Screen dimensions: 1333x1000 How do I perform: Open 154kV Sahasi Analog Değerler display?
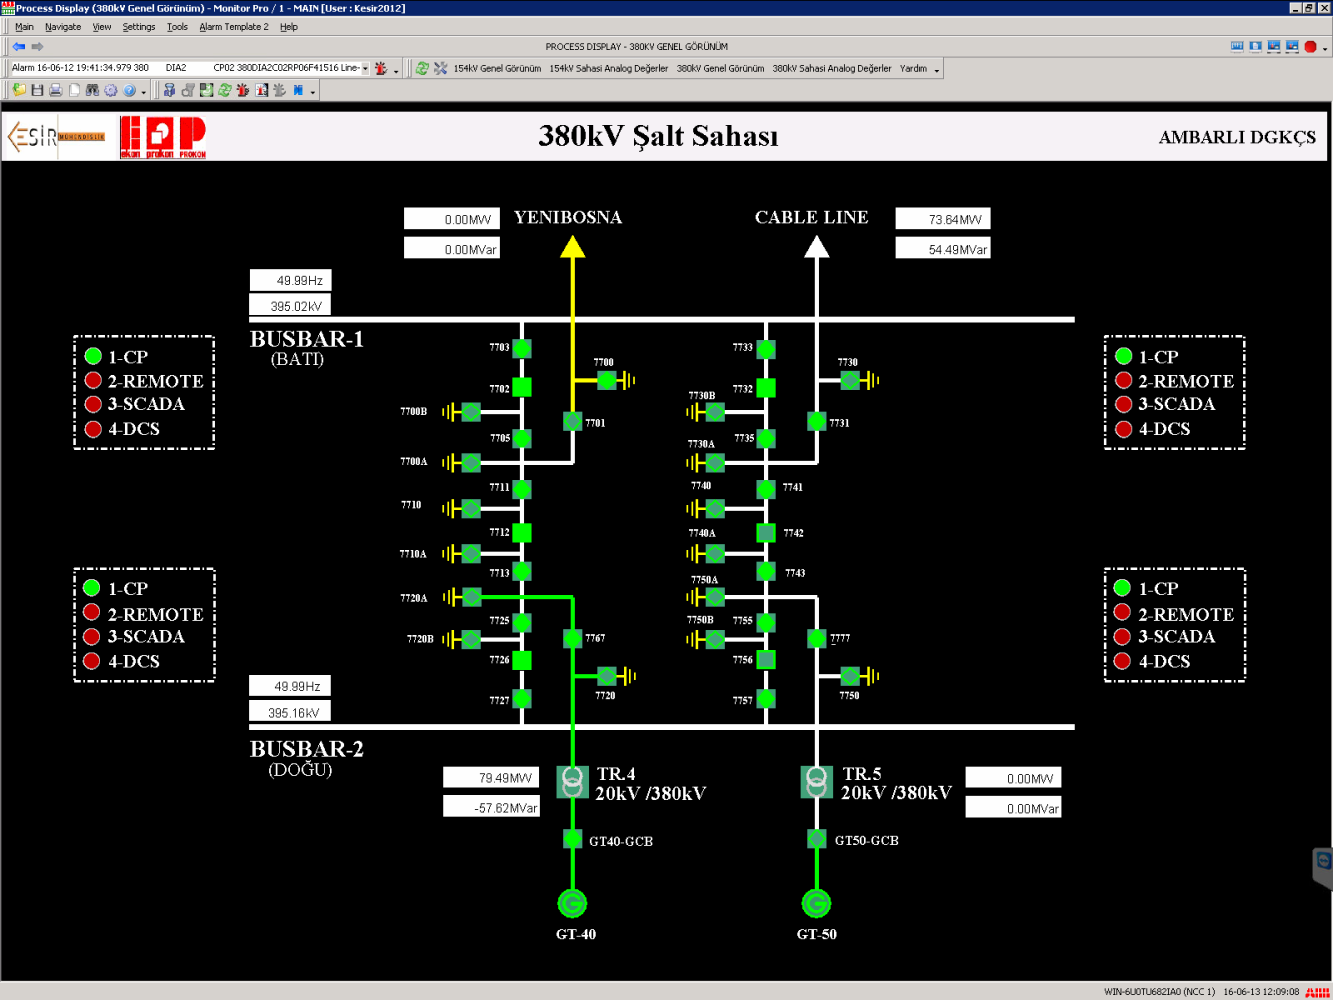(608, 69)
